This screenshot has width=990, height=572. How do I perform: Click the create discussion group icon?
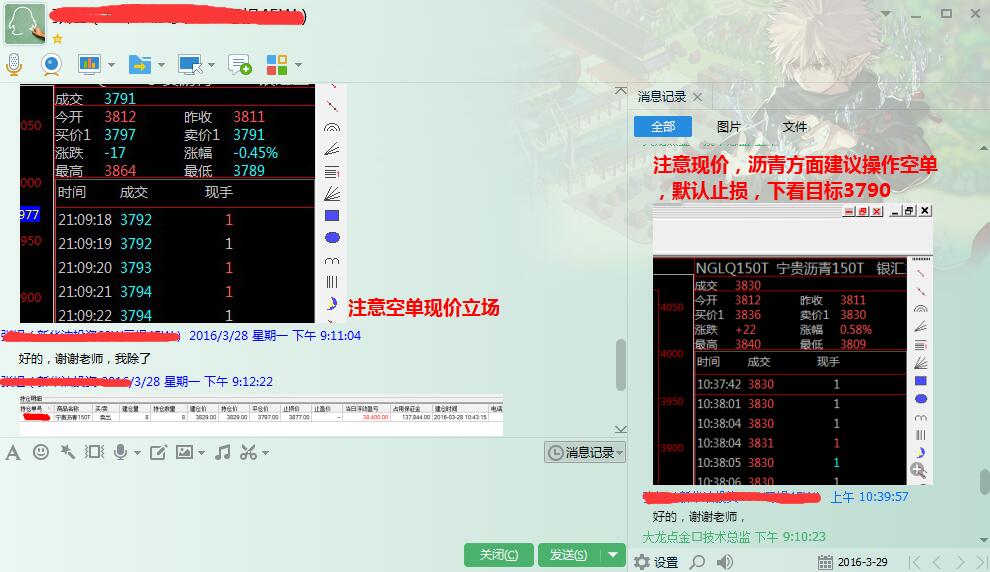pyautogui.click(x=240, y=65)
